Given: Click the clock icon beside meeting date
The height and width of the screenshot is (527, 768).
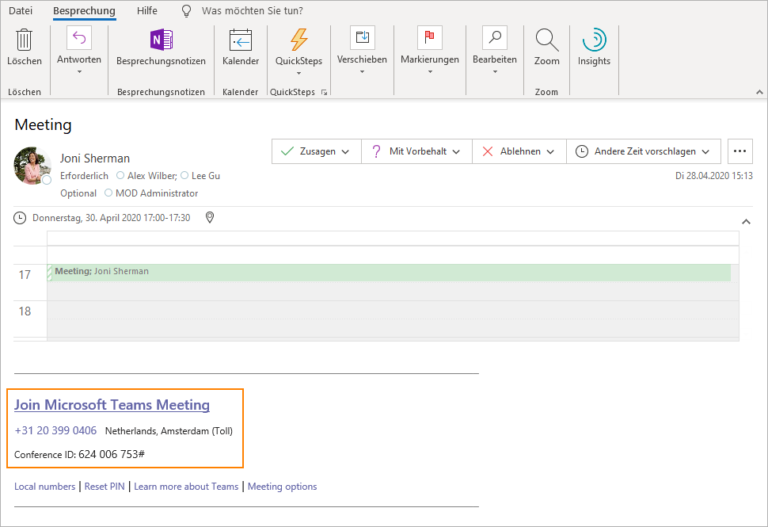Looking at the screenshot, I should (x=20, y=218).
